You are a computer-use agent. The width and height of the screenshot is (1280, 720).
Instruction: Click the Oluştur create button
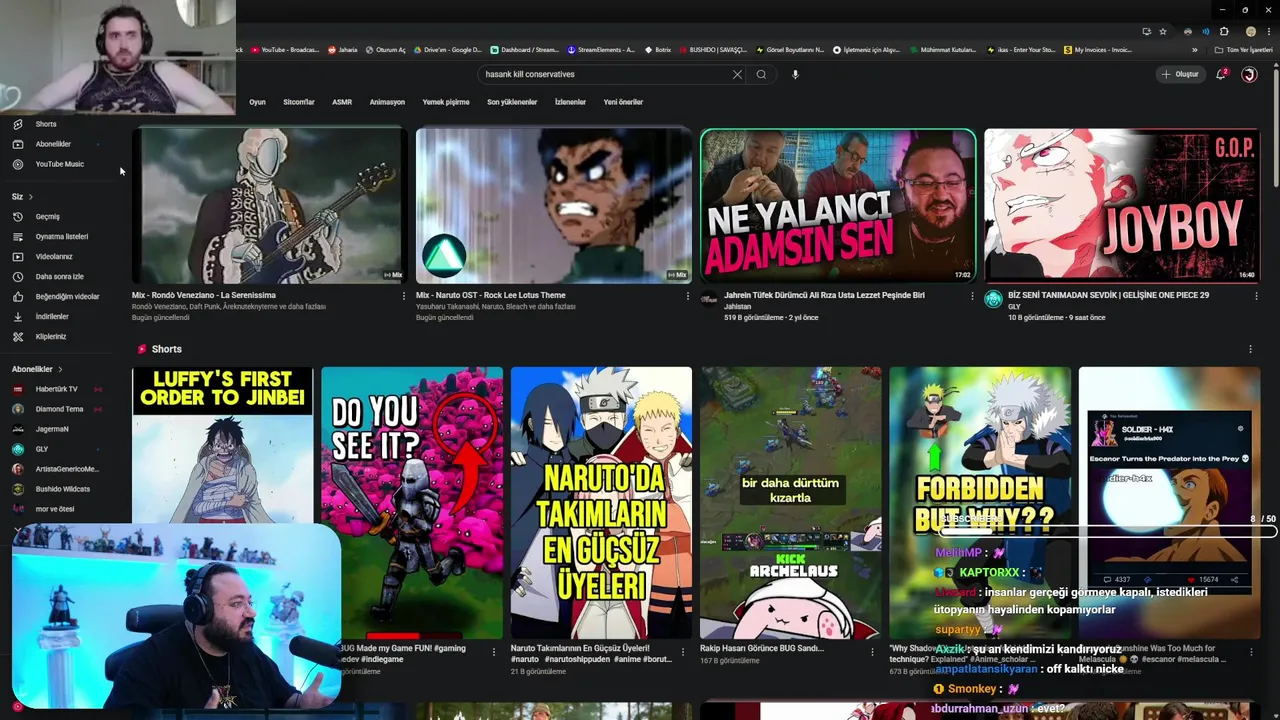(x=1180, y=74)
